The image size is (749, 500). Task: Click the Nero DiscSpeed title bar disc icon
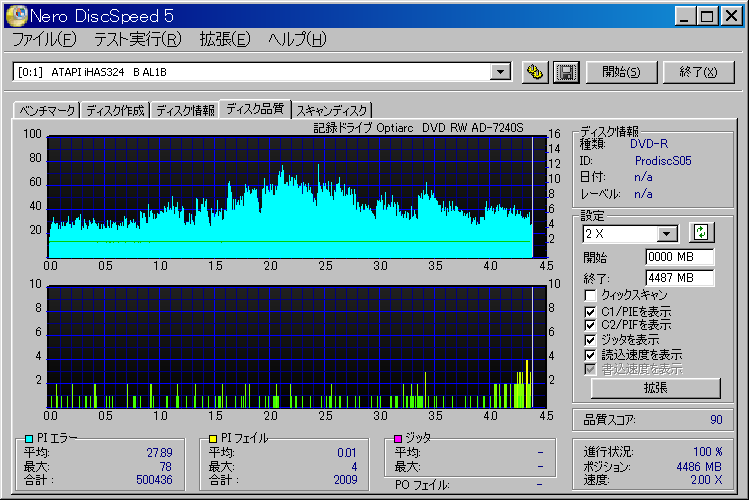coord(16,16)
